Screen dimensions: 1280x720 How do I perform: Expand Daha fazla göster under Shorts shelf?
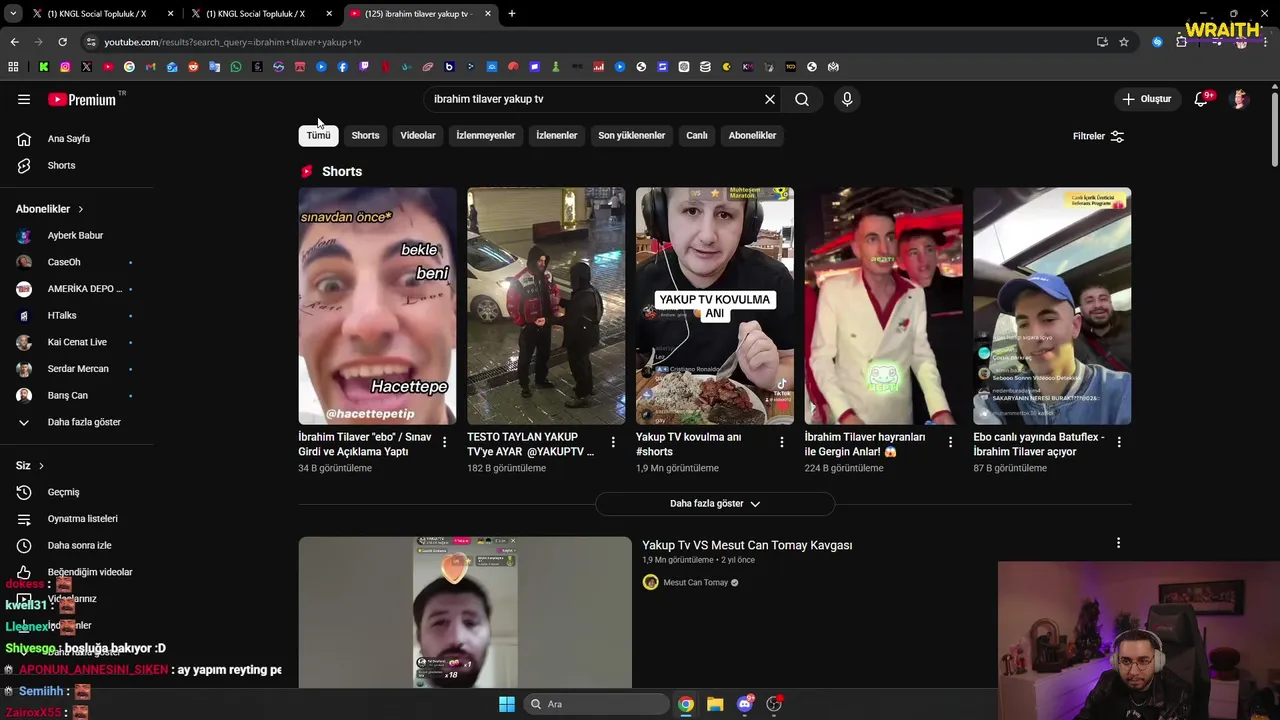click(715, 504)
